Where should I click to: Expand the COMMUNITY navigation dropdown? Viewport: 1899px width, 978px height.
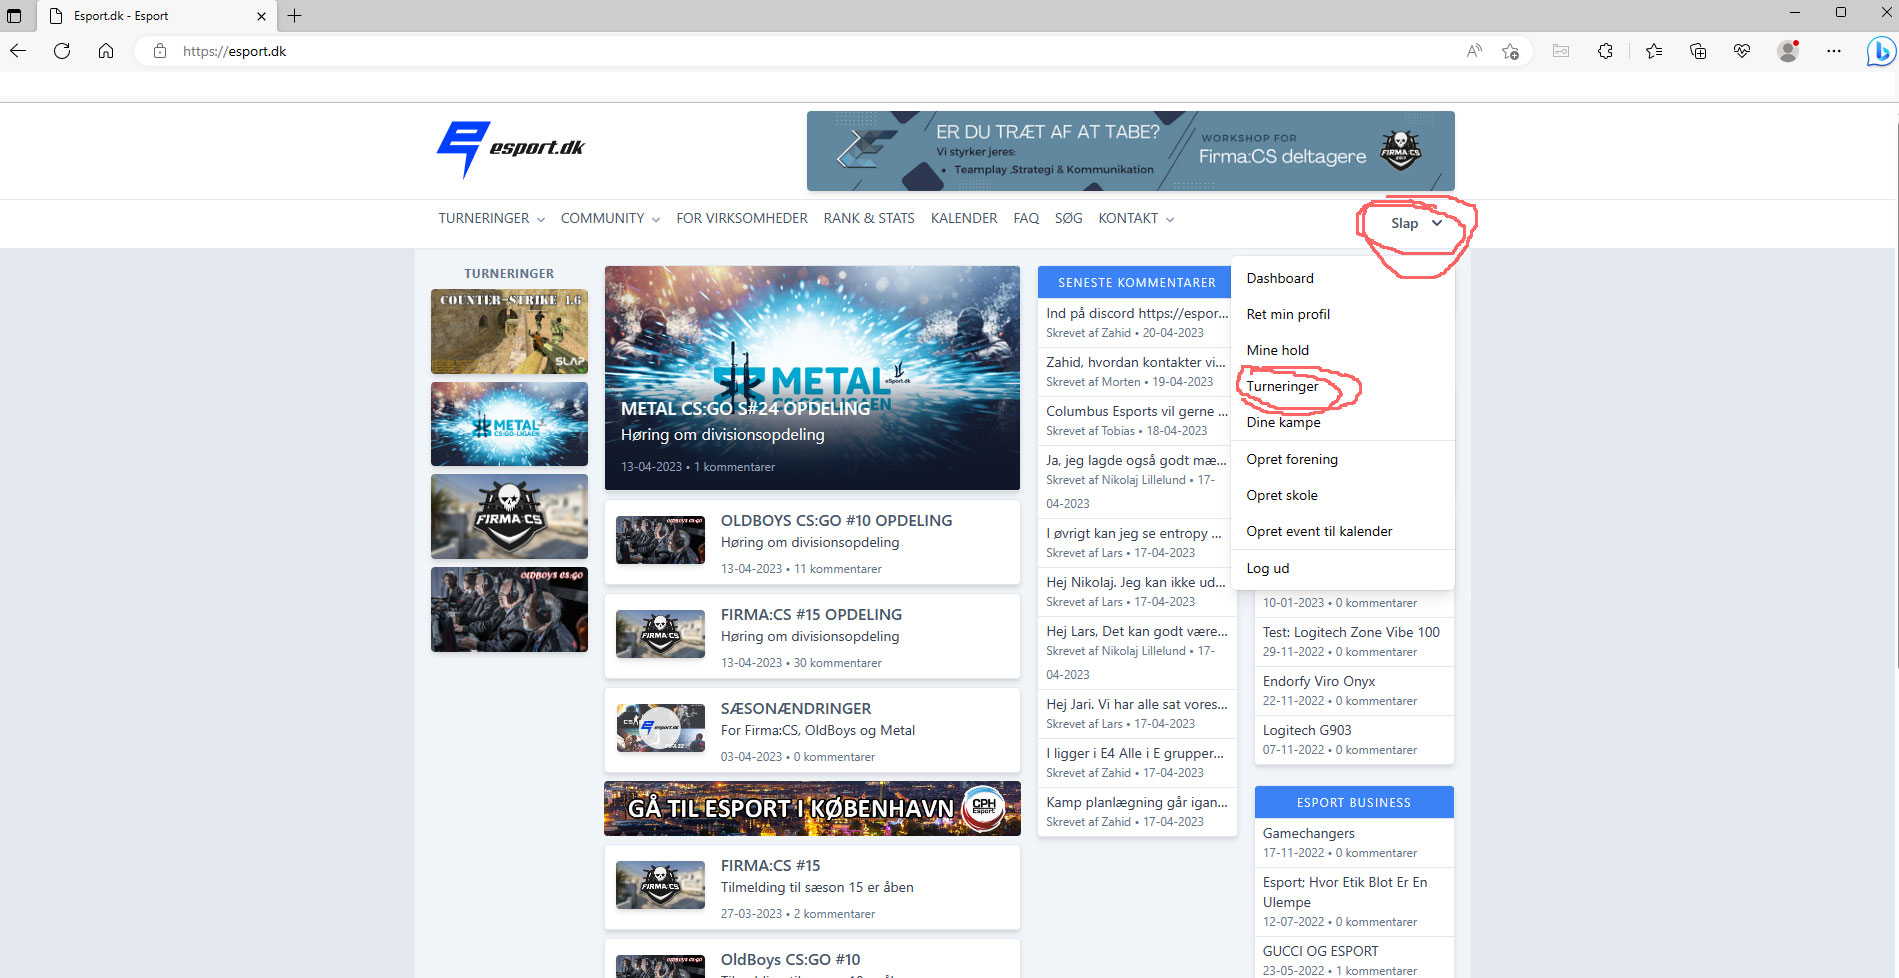tap(609, 218)
